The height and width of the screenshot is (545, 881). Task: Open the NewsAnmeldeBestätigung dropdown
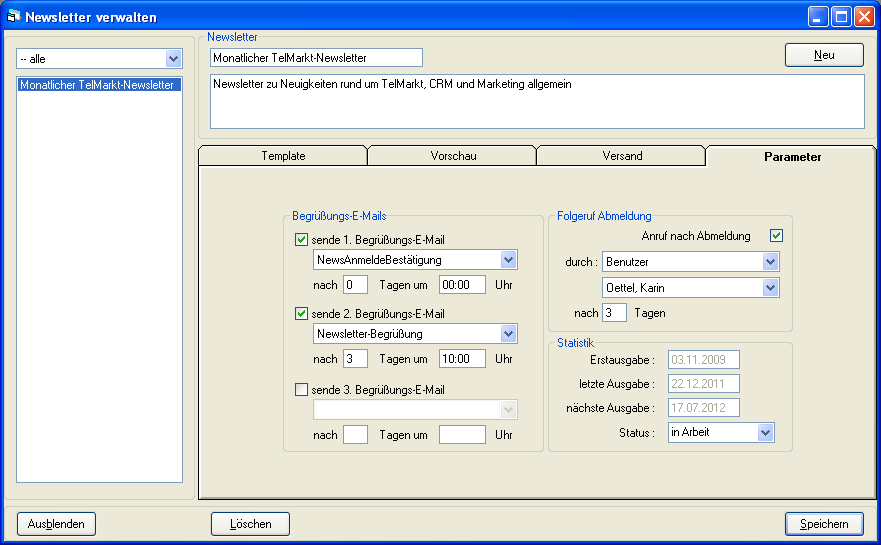click(x=508, y=260)
